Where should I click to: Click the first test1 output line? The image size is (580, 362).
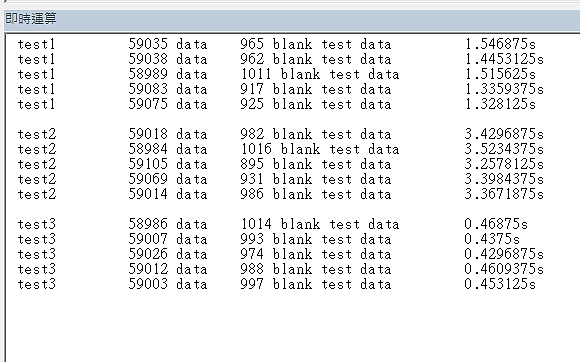277,44
